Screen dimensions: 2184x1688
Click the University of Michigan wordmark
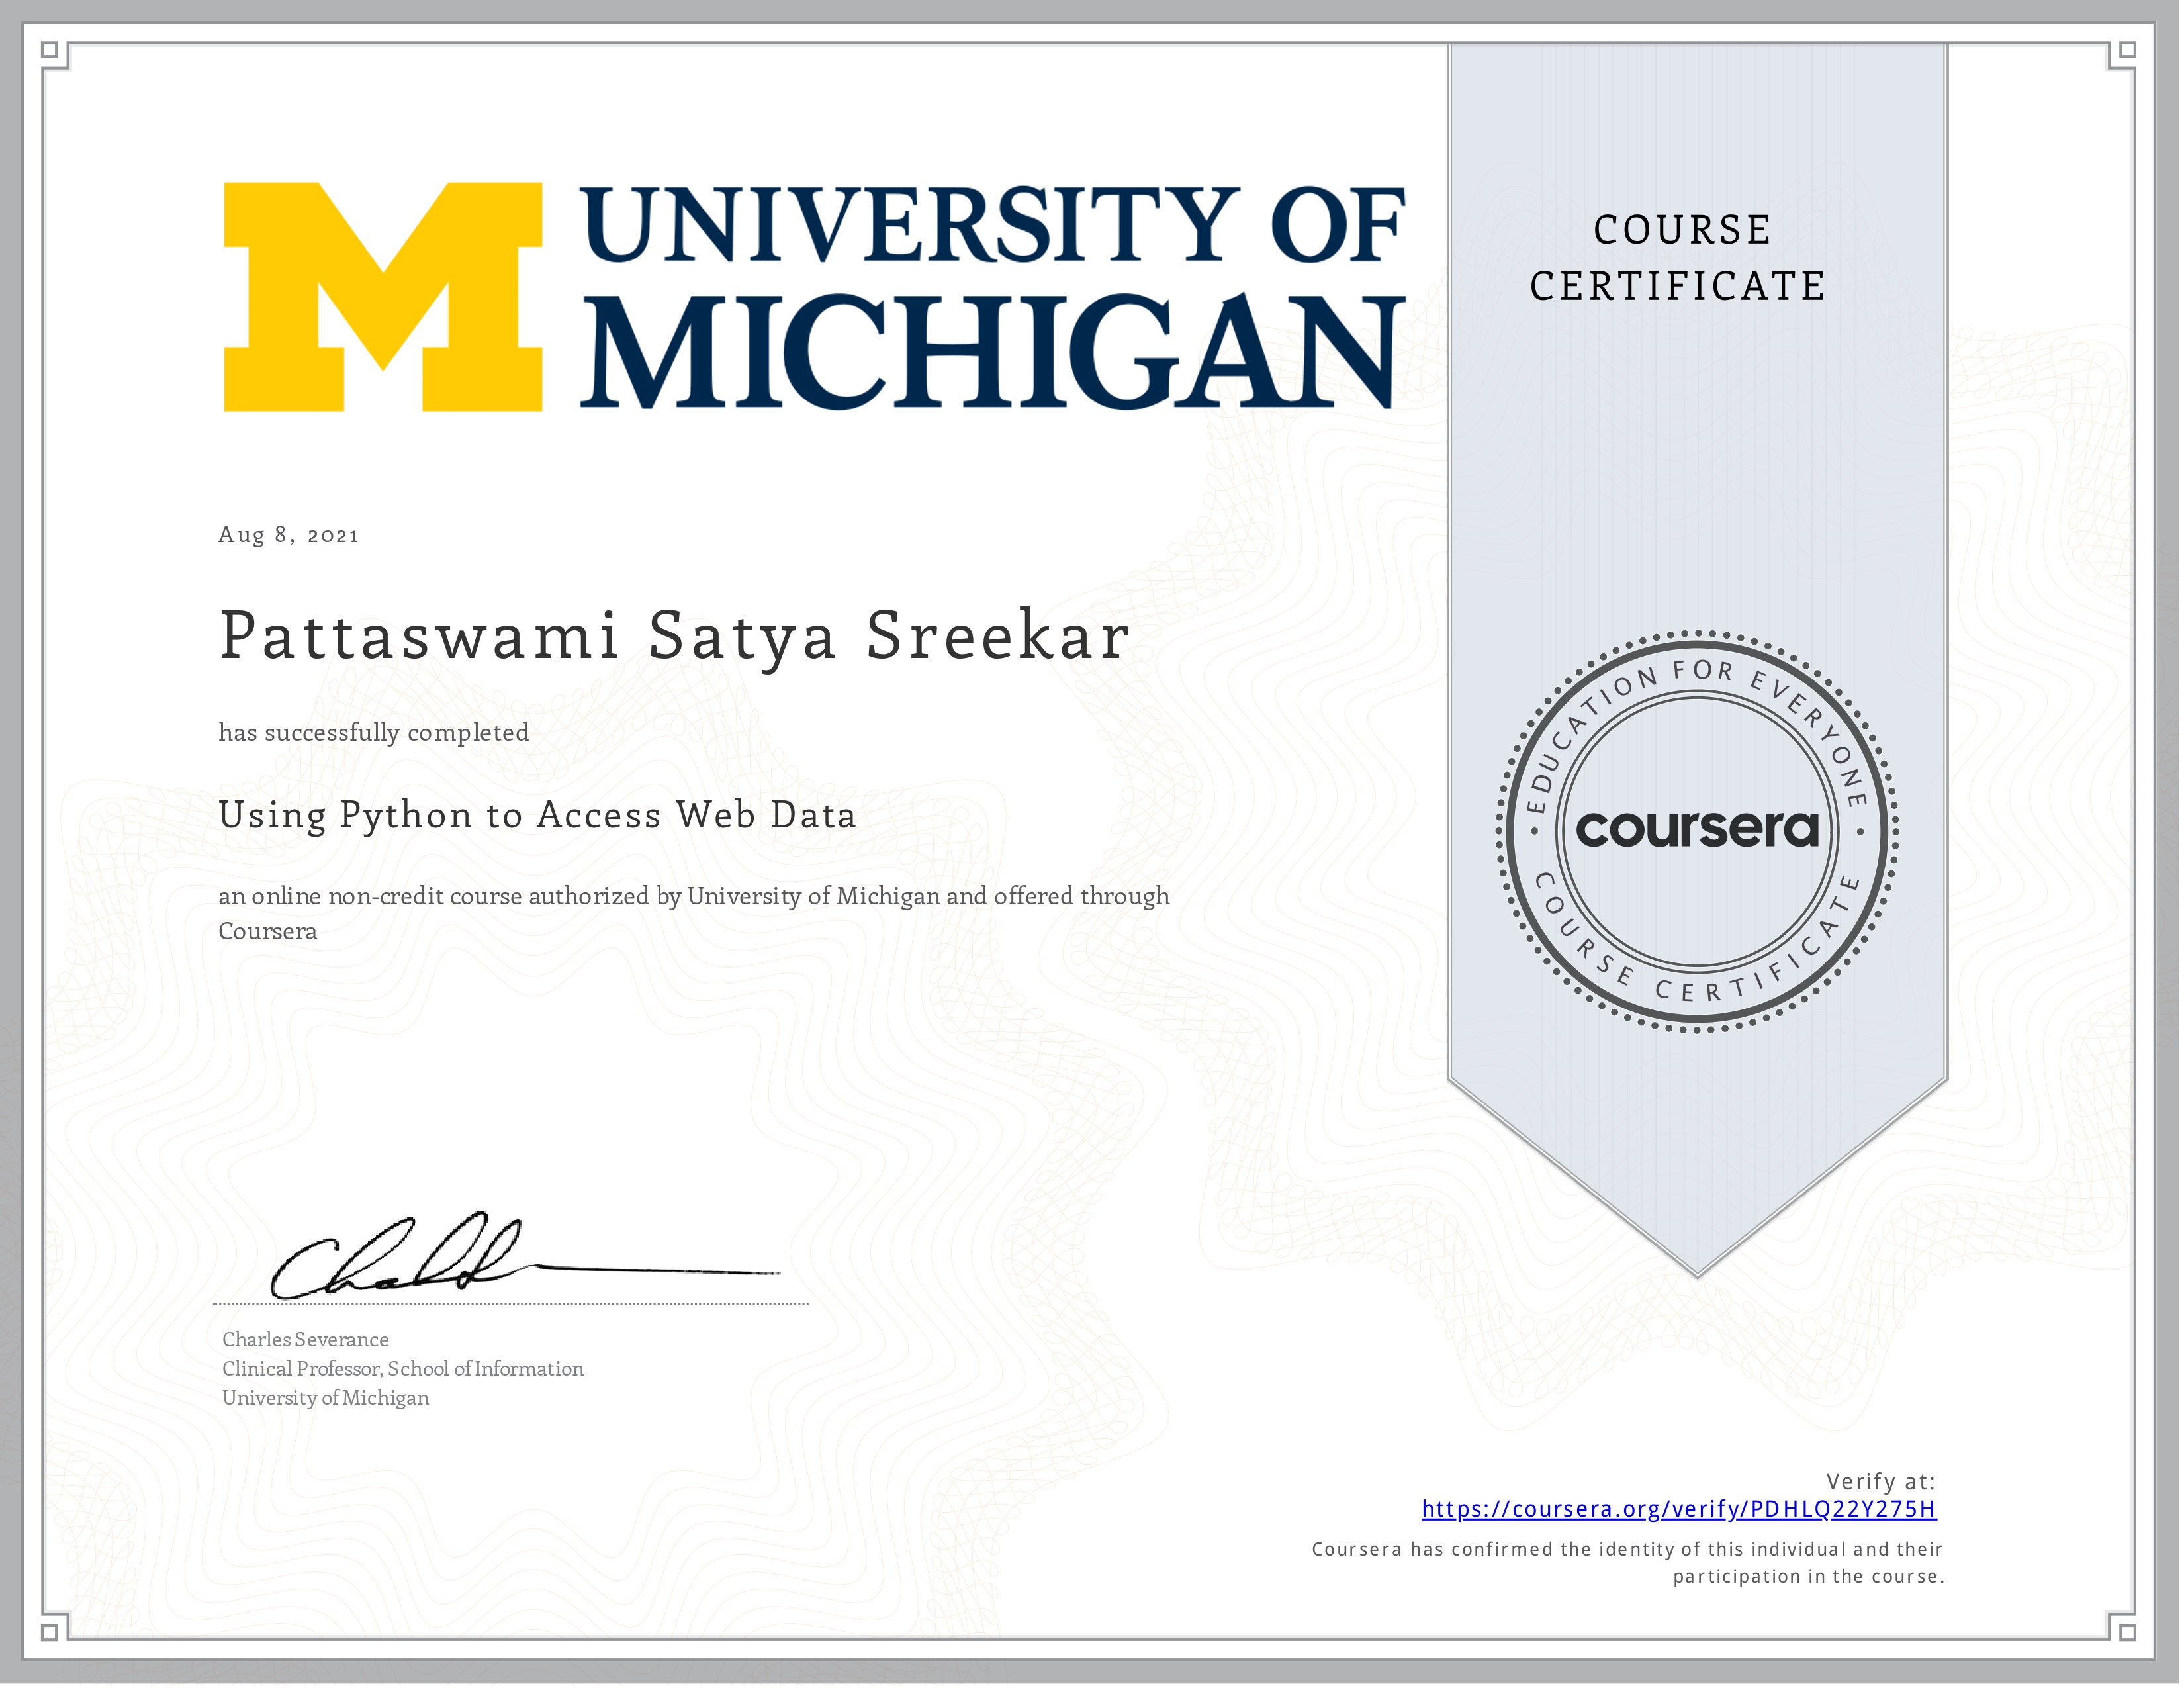(x=990, y=297)
